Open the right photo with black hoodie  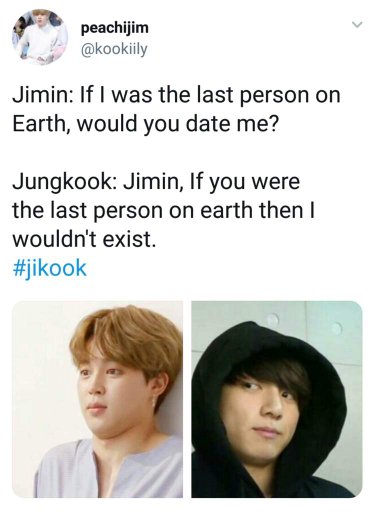(277, 399)
